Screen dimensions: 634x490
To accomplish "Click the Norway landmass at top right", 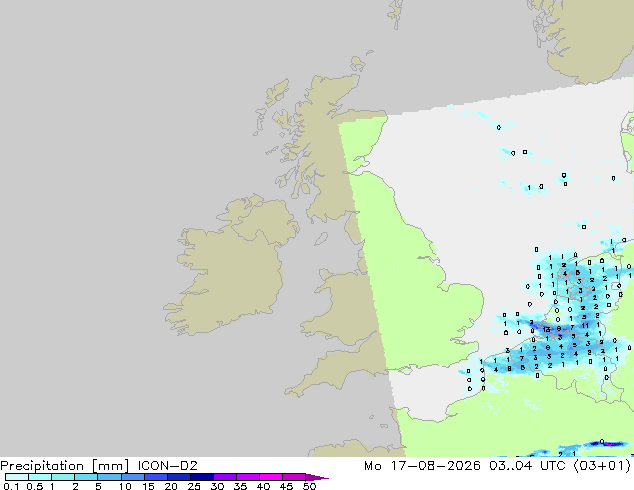I will tap(586, 38).
